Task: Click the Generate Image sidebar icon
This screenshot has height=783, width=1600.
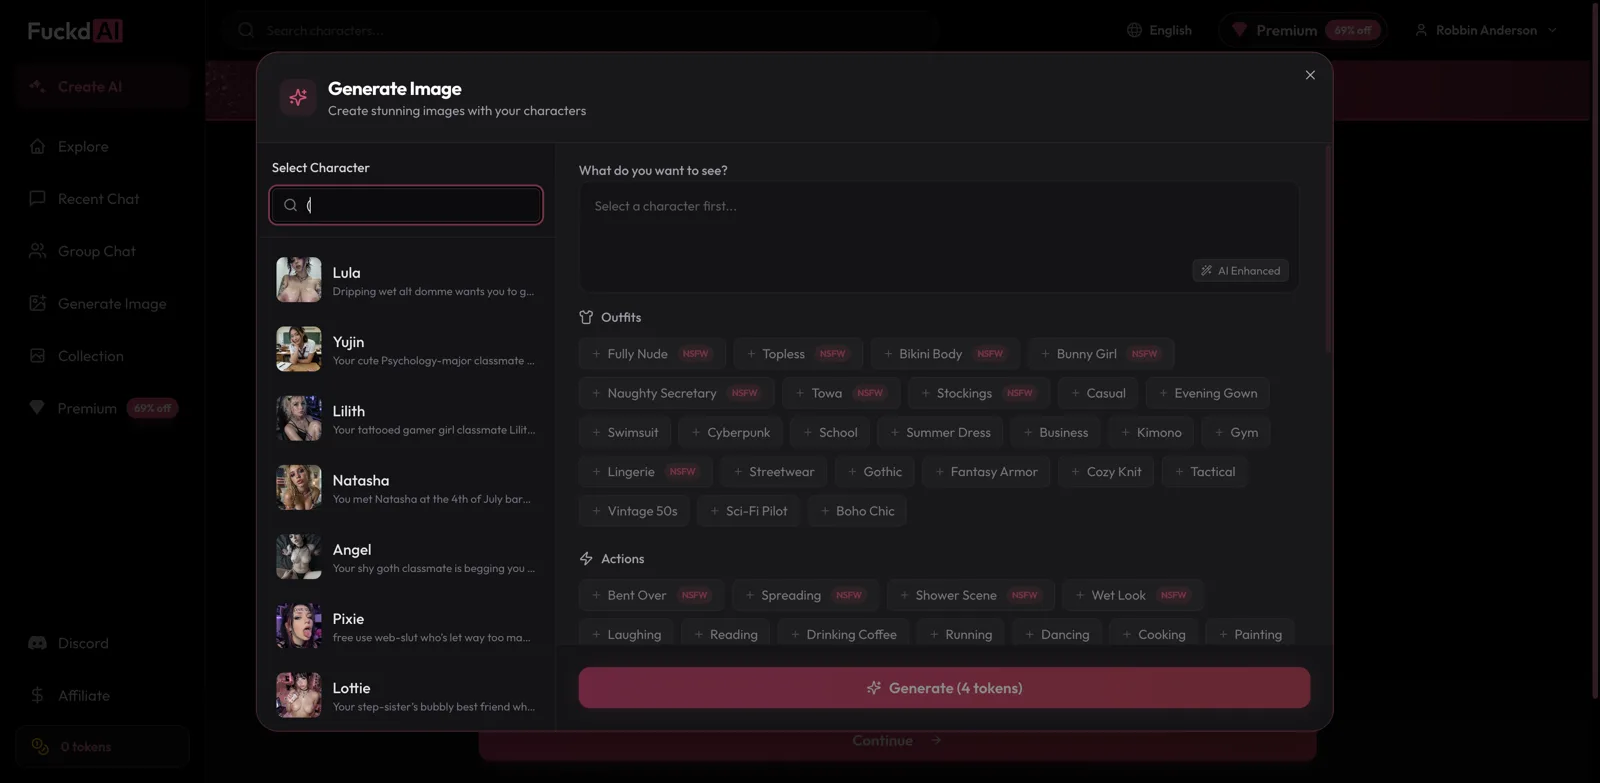Action: (x=37, y=303)
